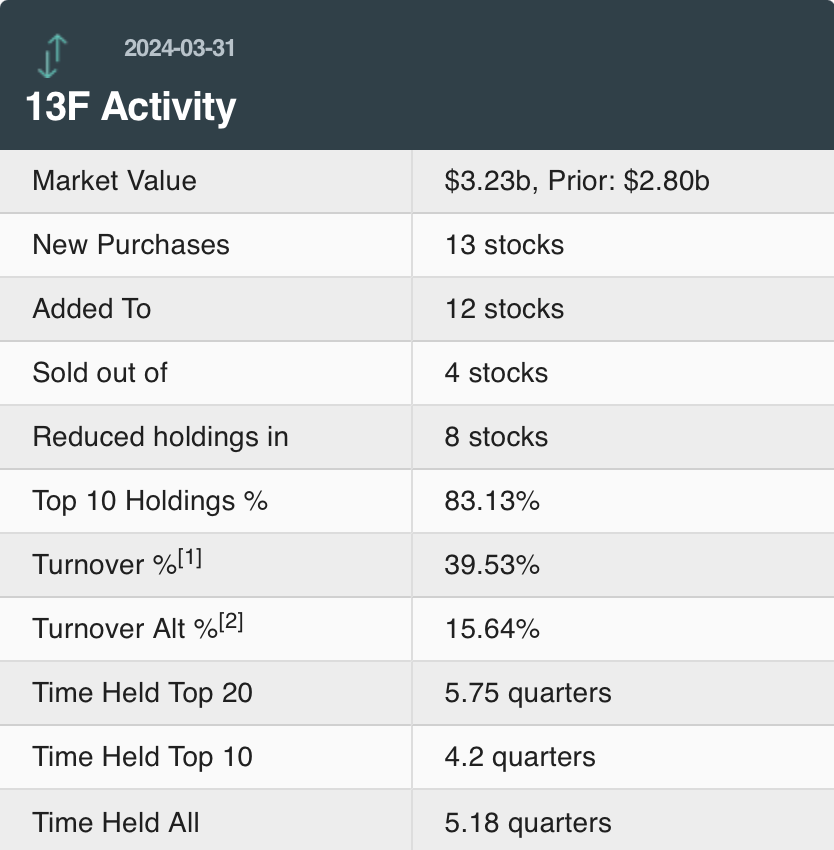Select the 13 stocks value

[504, 244]
